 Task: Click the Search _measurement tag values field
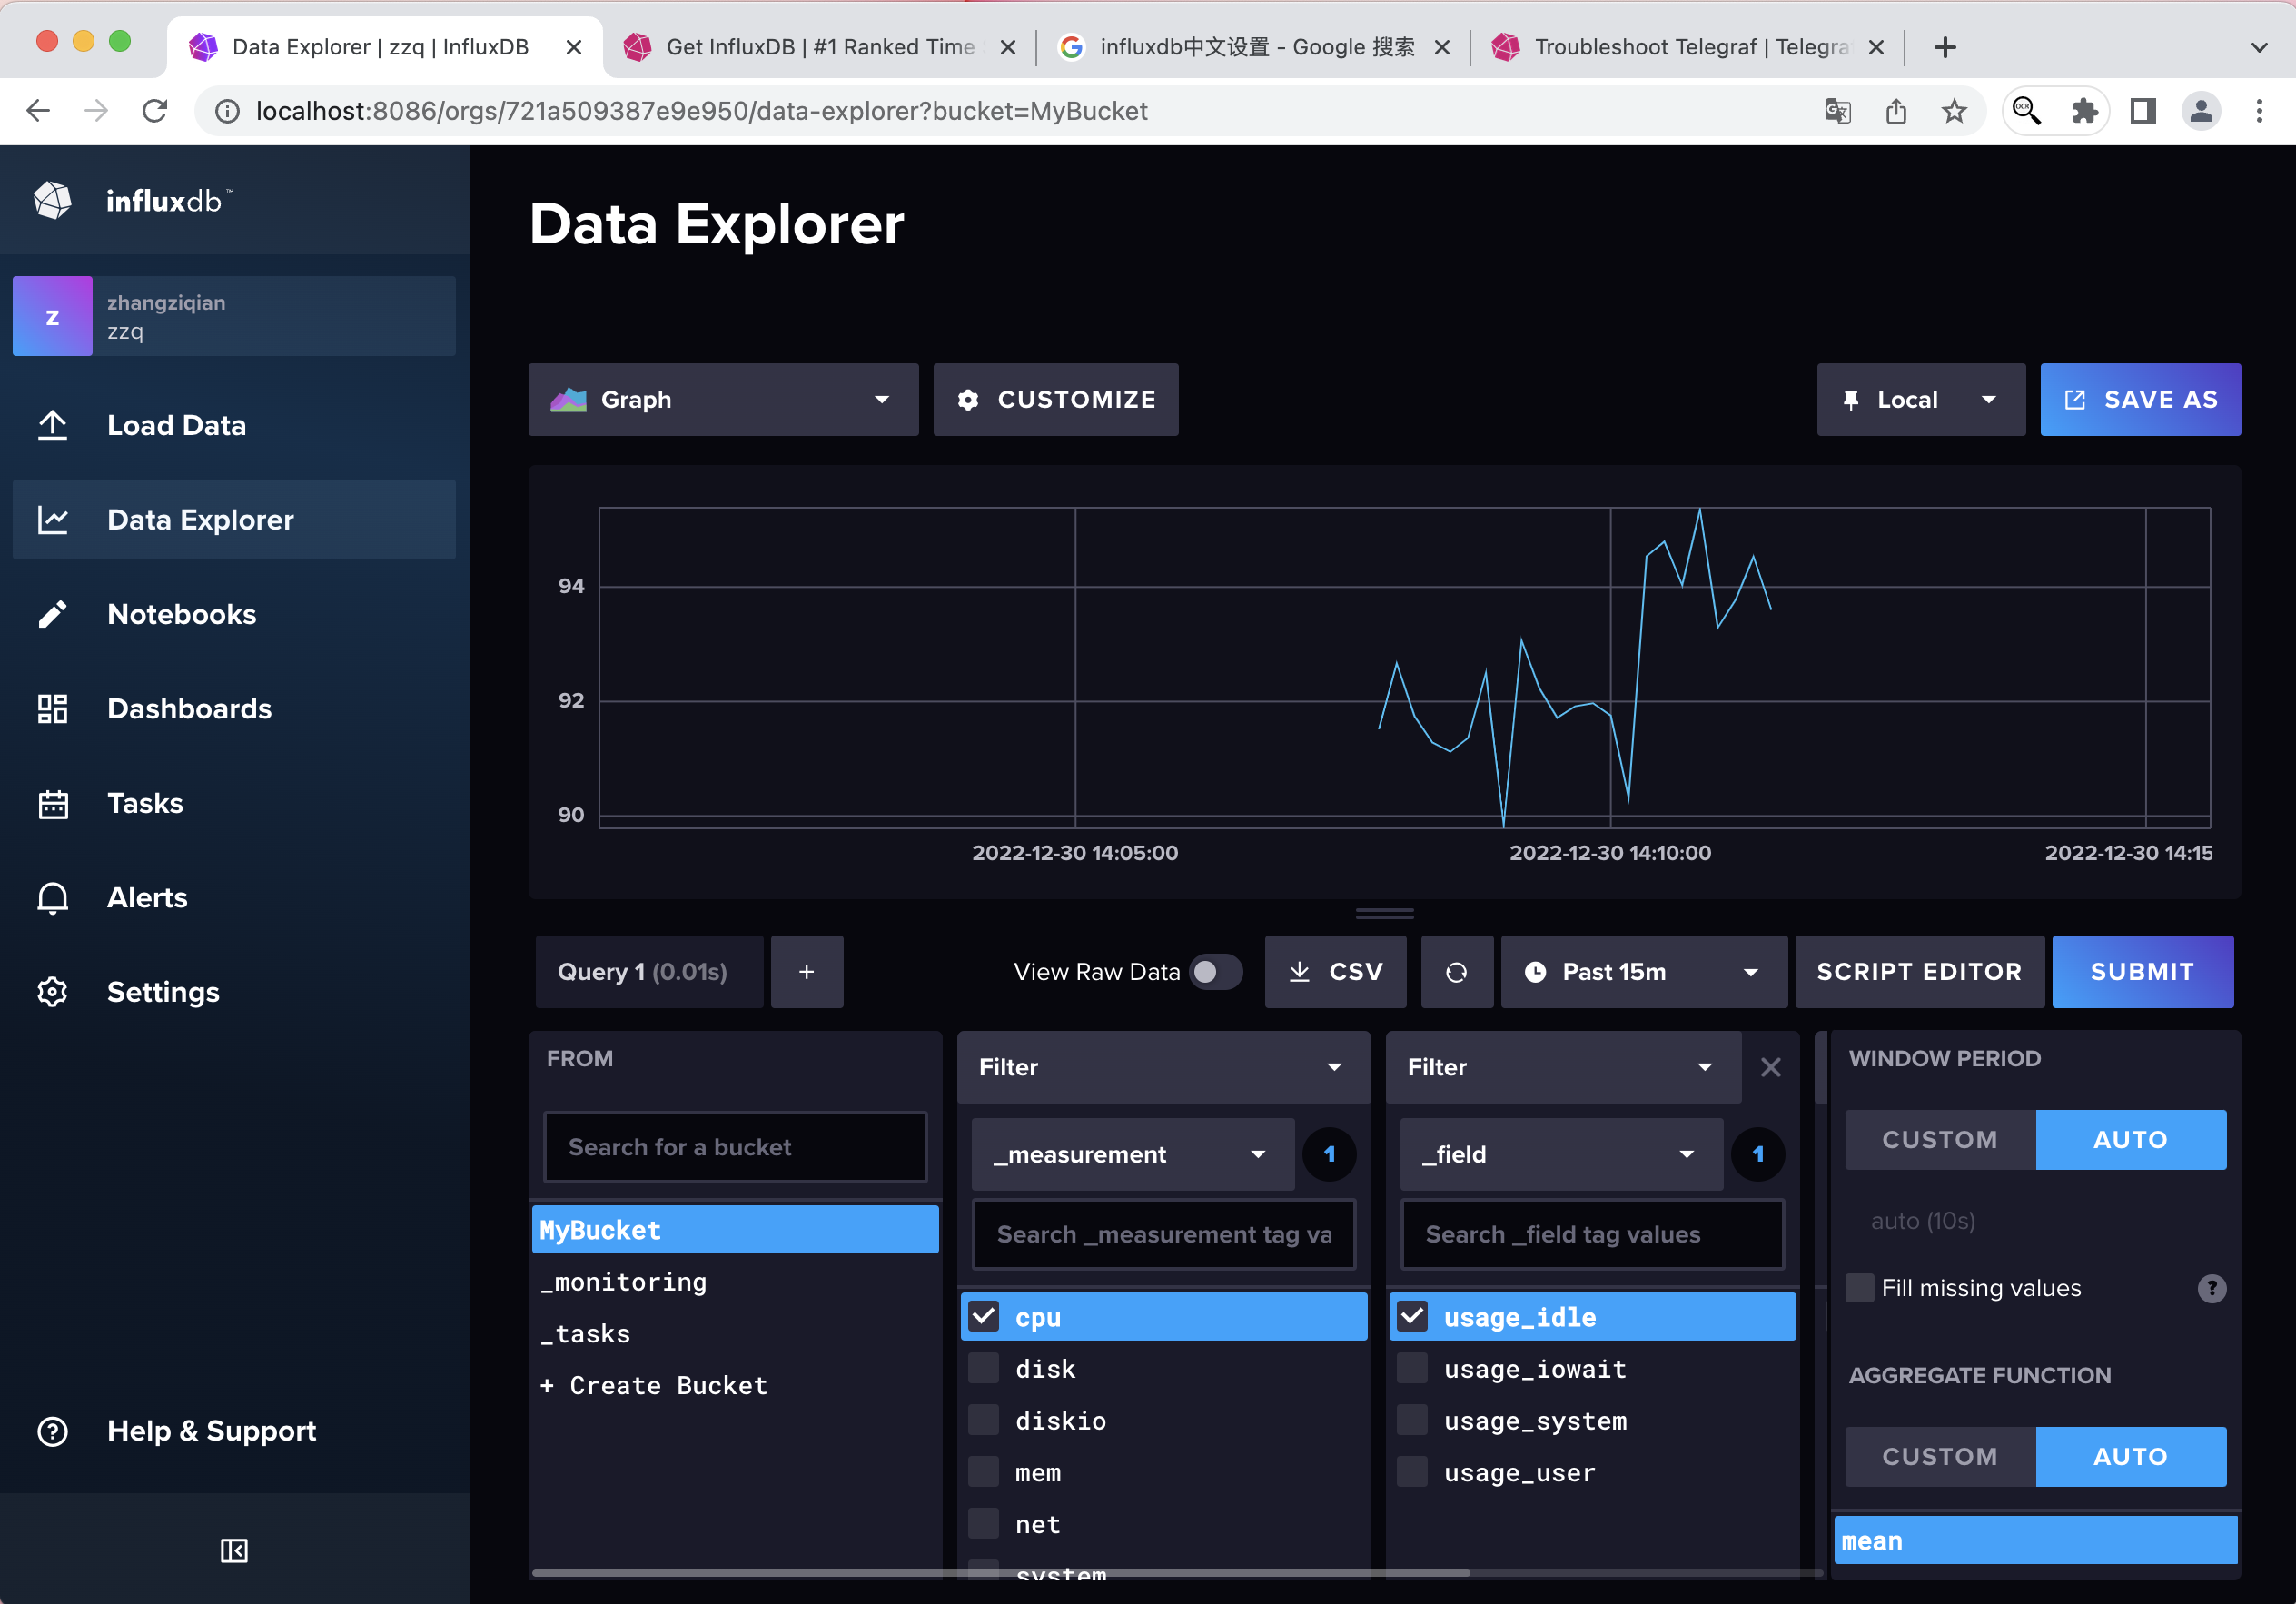click(x=1163, y=1234)
